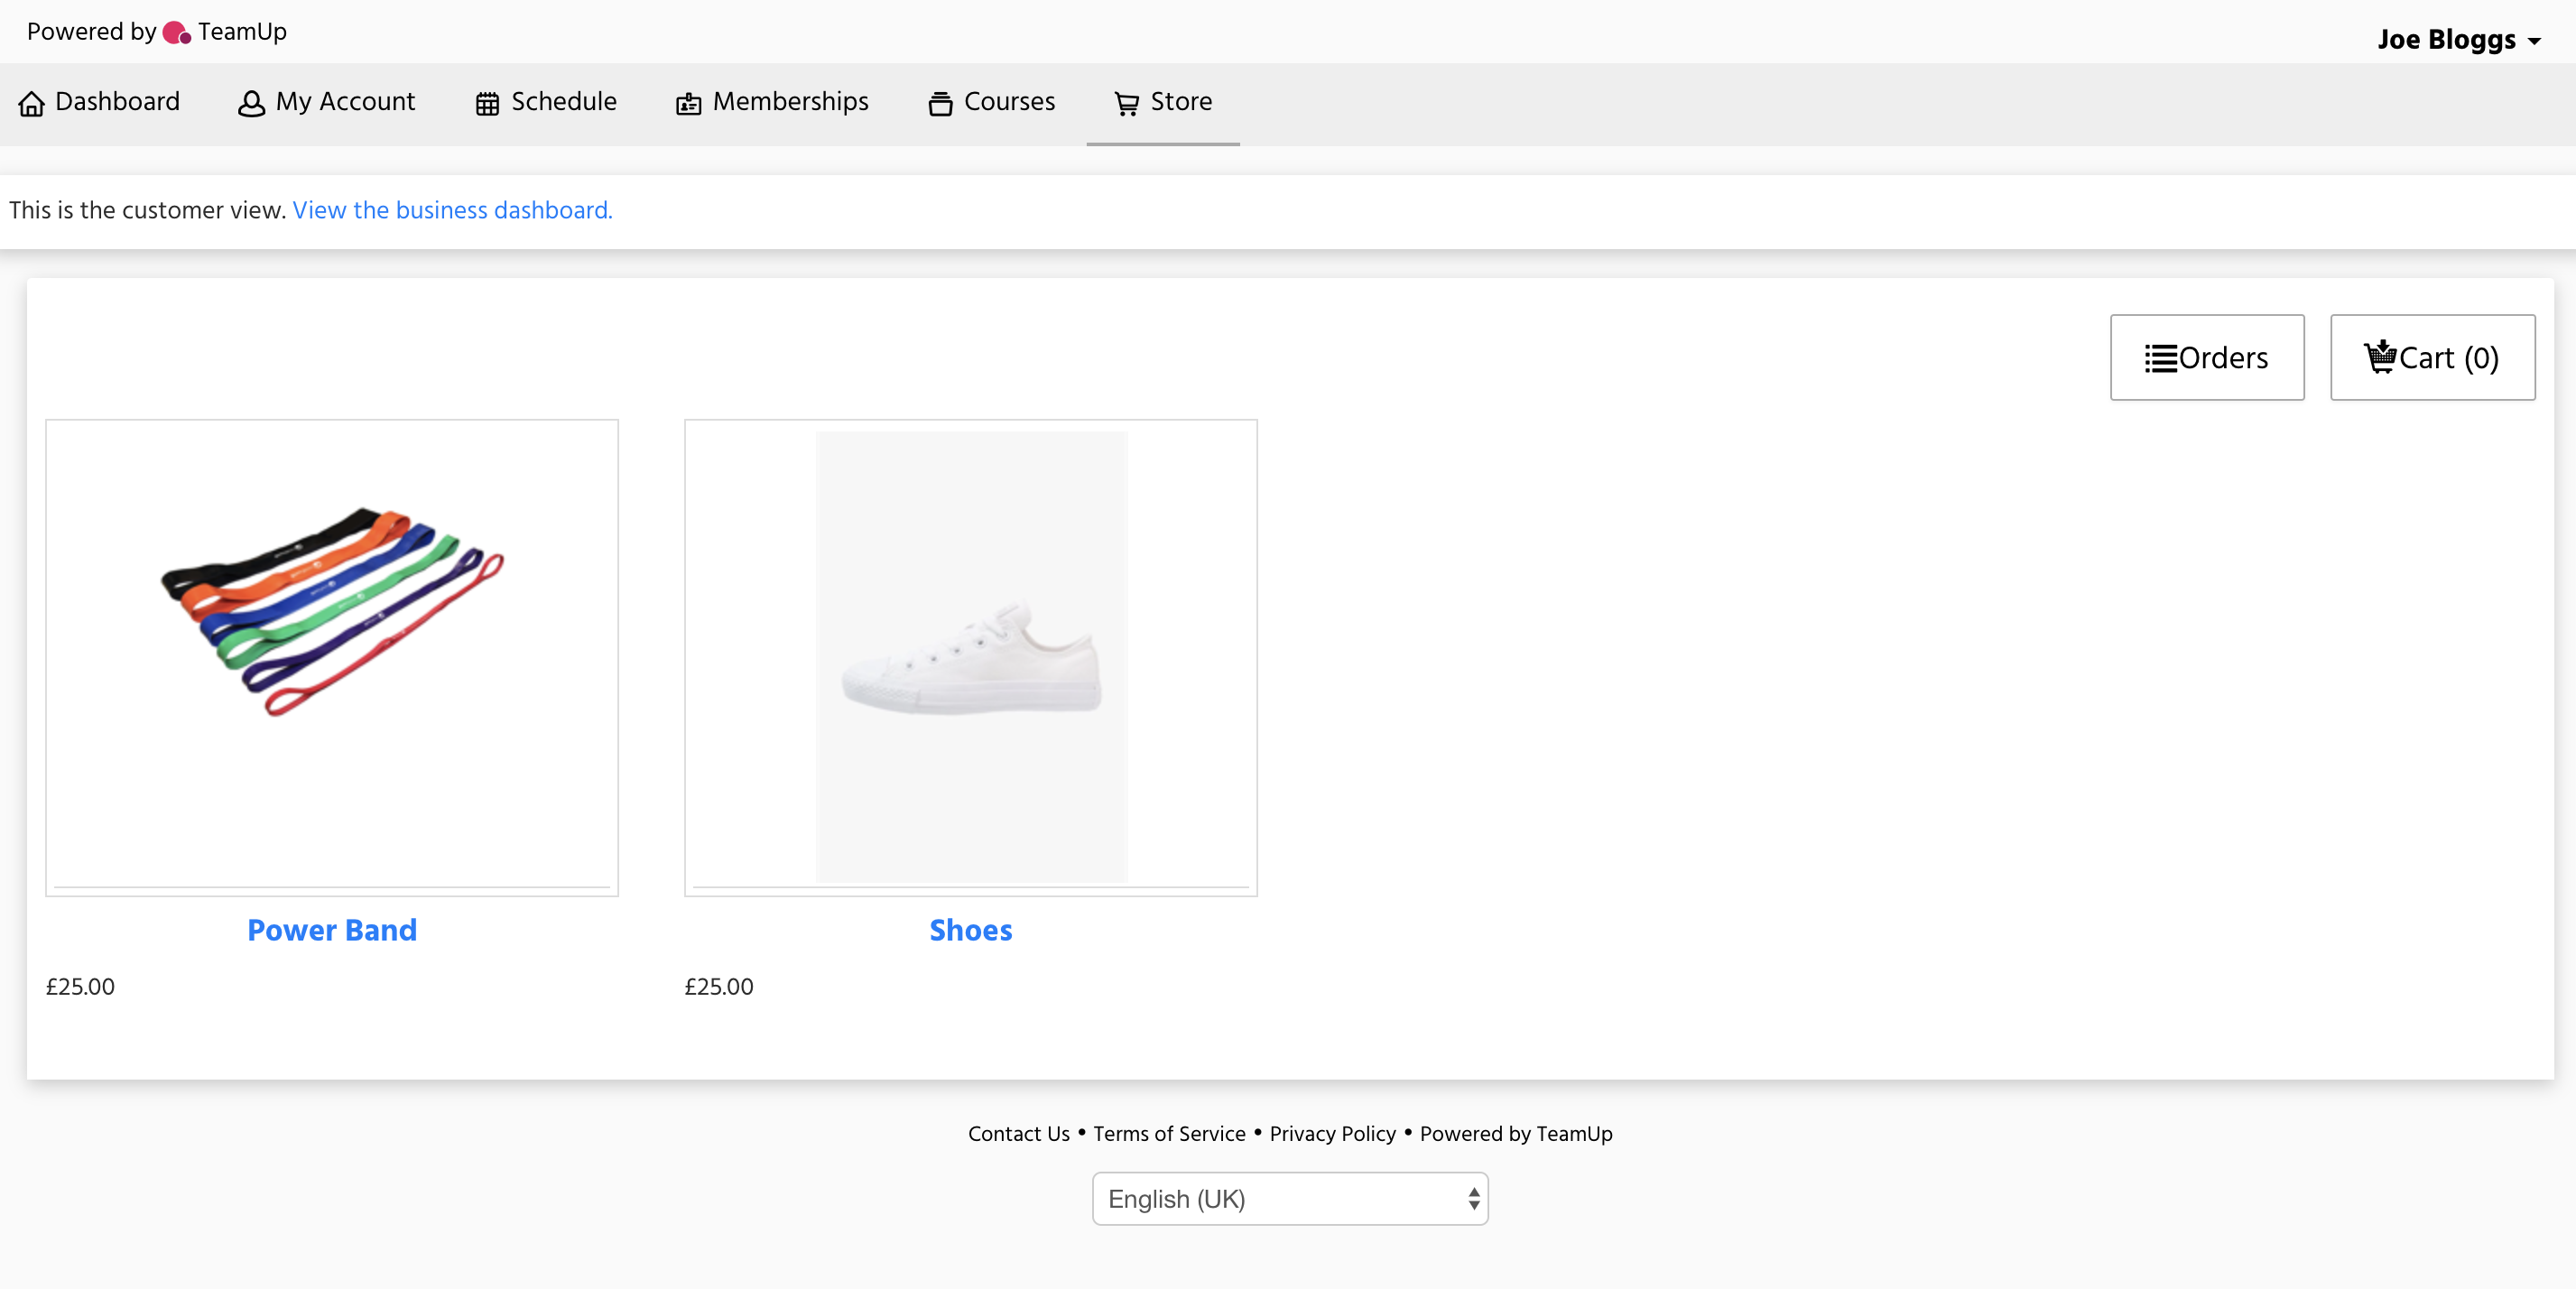
Task: Click the Cart basket icon
Action: [x=2380, y=356]
